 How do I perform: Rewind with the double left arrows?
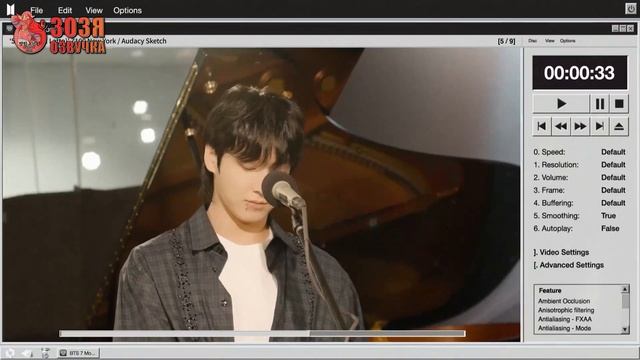tap(561, 126)
